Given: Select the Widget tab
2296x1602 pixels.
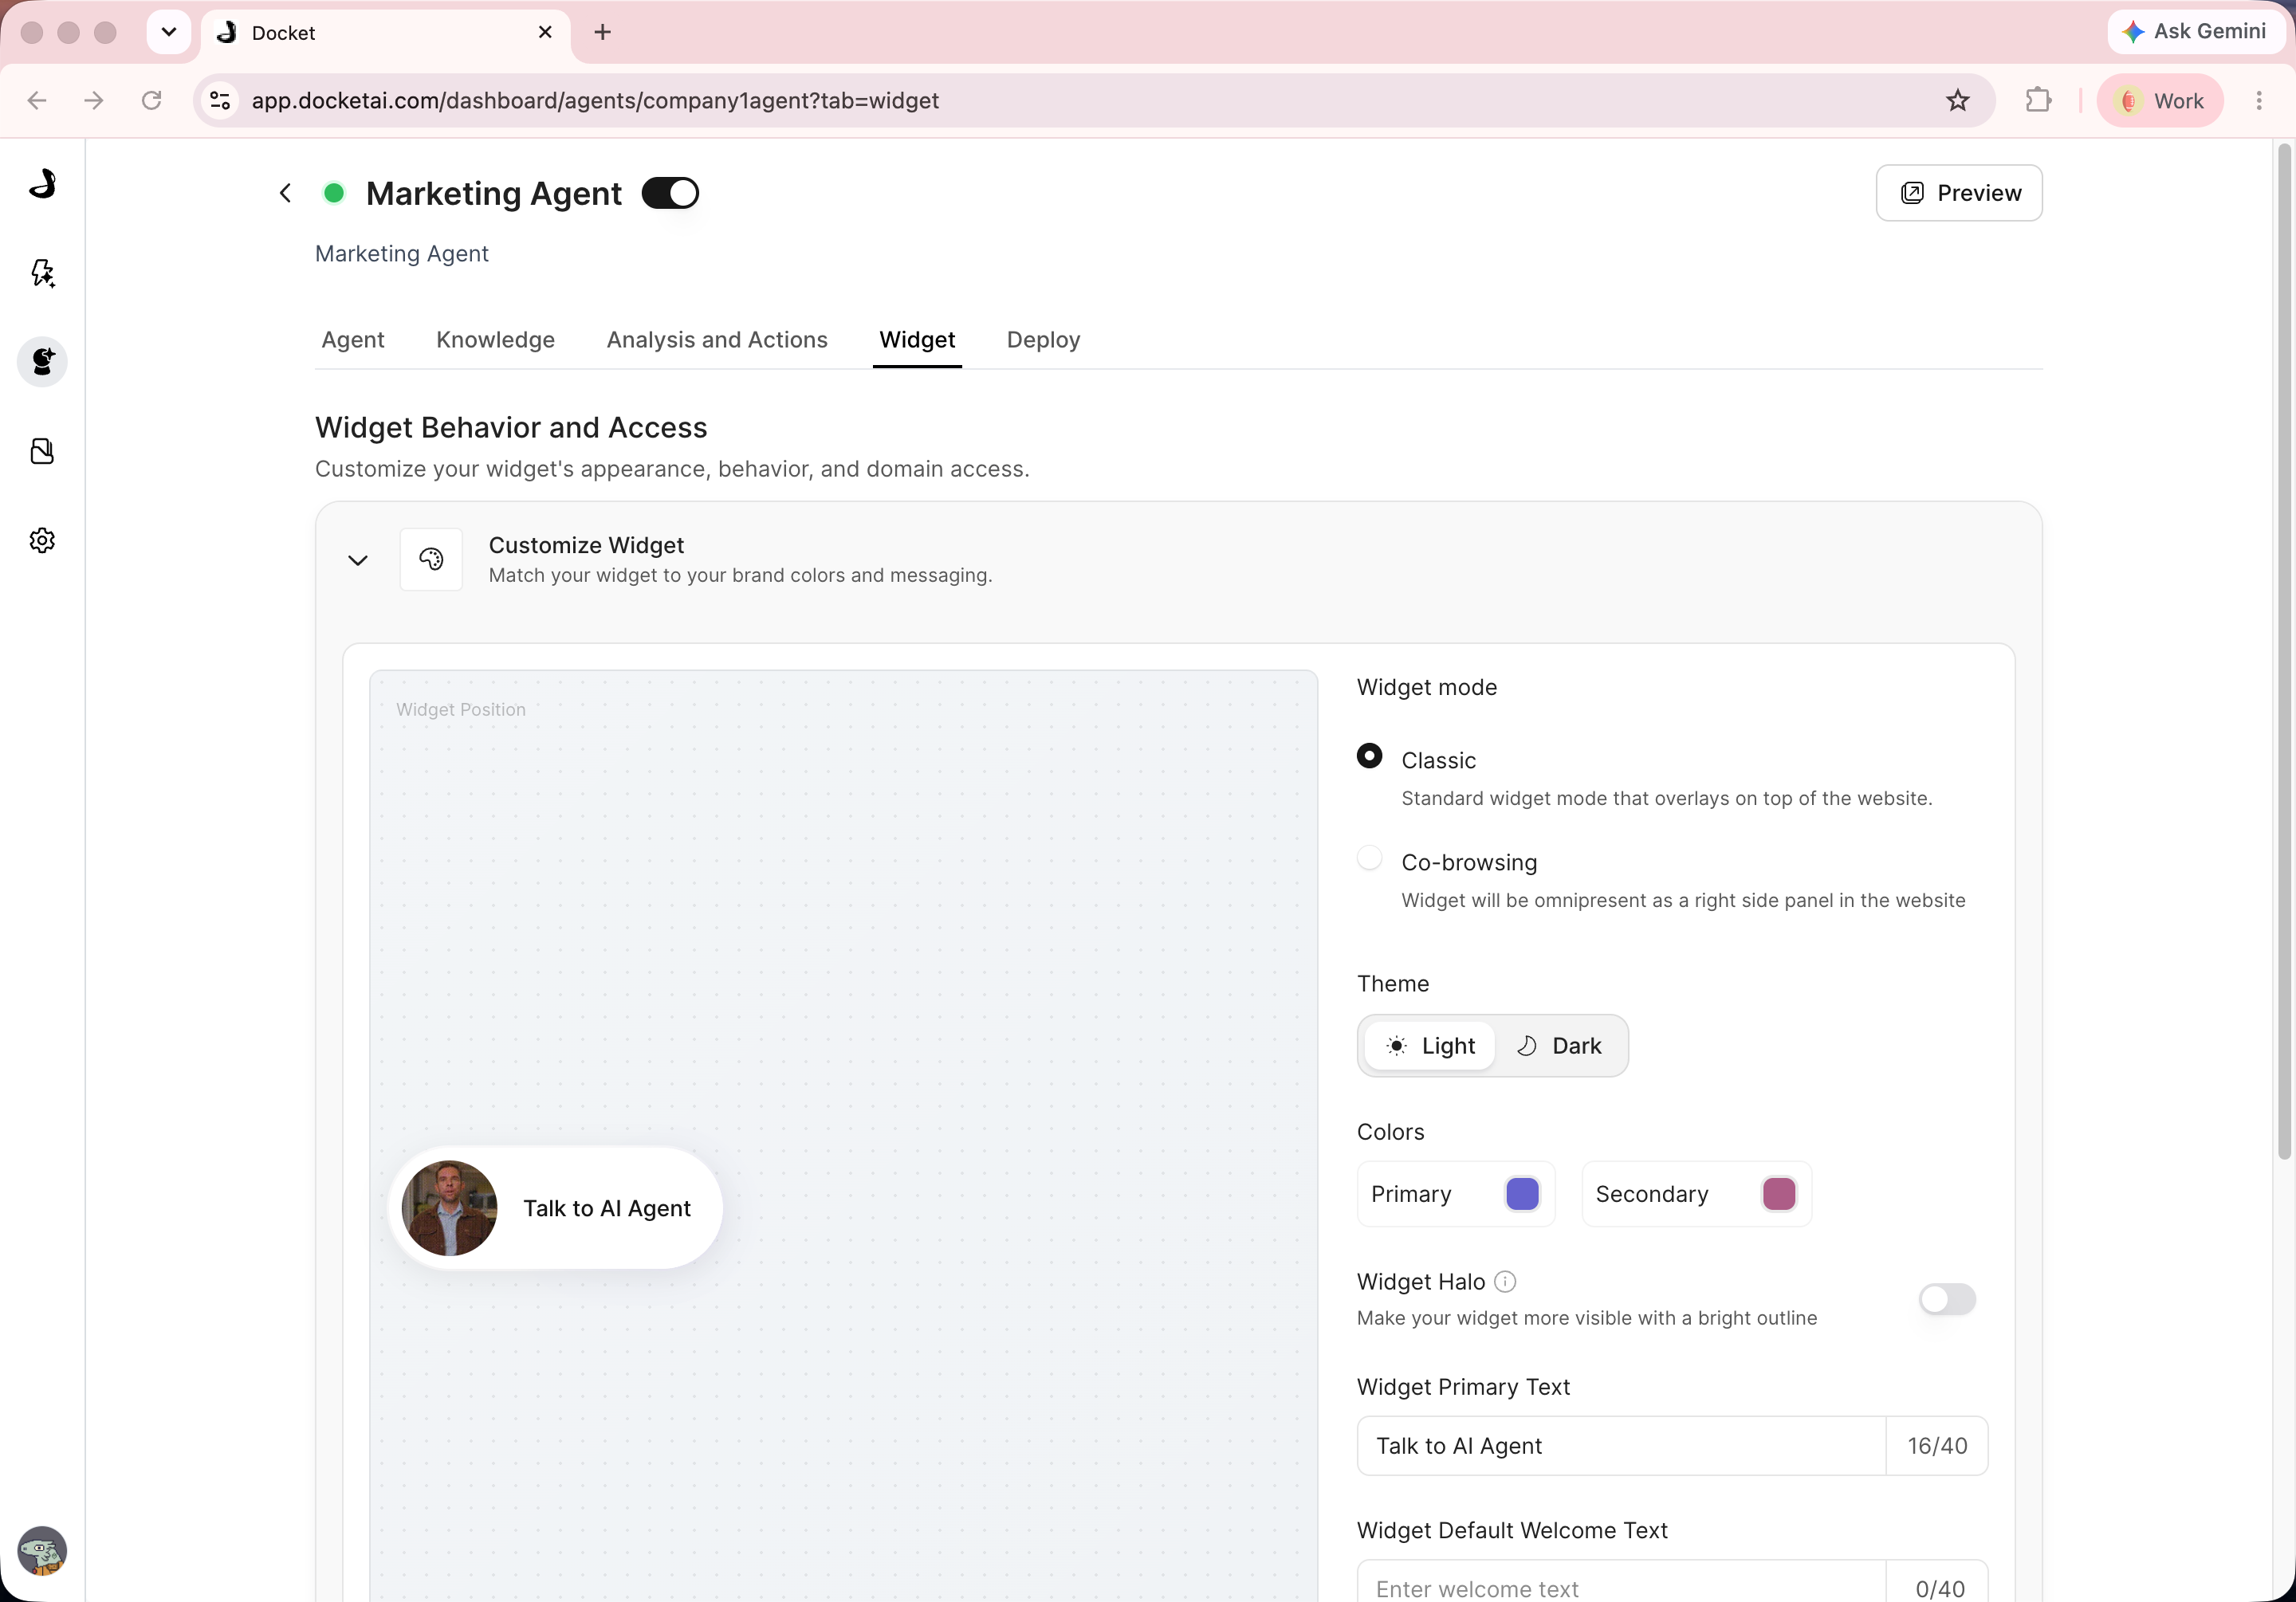Looking at the screenshot, I should click(x=917, y=340).
